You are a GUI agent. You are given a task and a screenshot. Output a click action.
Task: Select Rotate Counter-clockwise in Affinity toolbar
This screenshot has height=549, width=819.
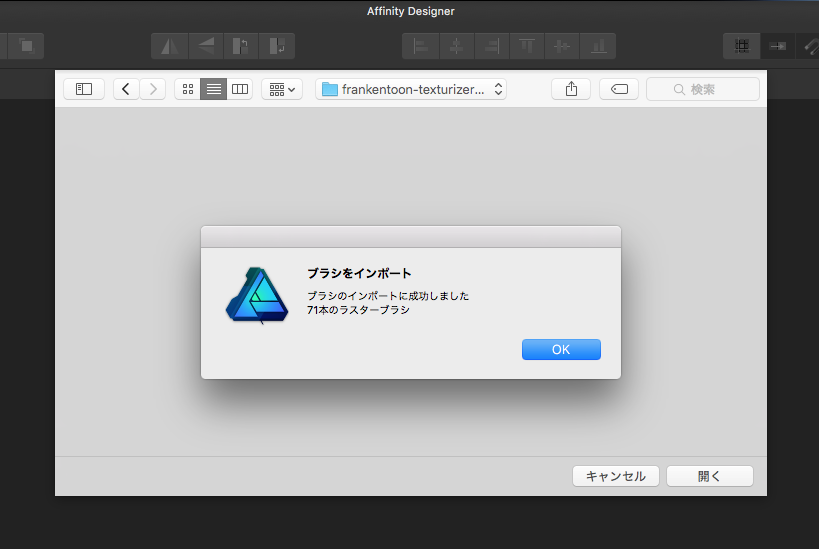pyautogui.click(x=241, y=46)
